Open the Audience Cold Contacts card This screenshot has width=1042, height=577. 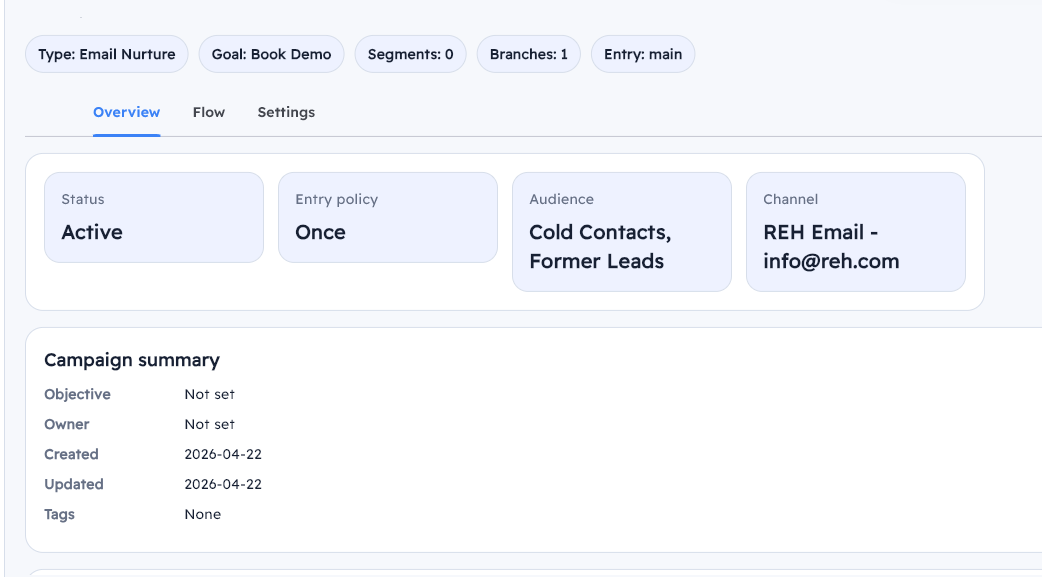(x=622, y=232)
